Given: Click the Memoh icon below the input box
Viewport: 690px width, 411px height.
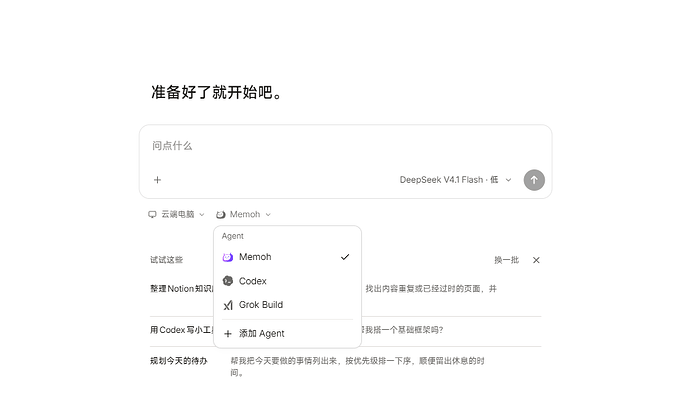Looking at the screenshot, I should [x=220, y=214].
